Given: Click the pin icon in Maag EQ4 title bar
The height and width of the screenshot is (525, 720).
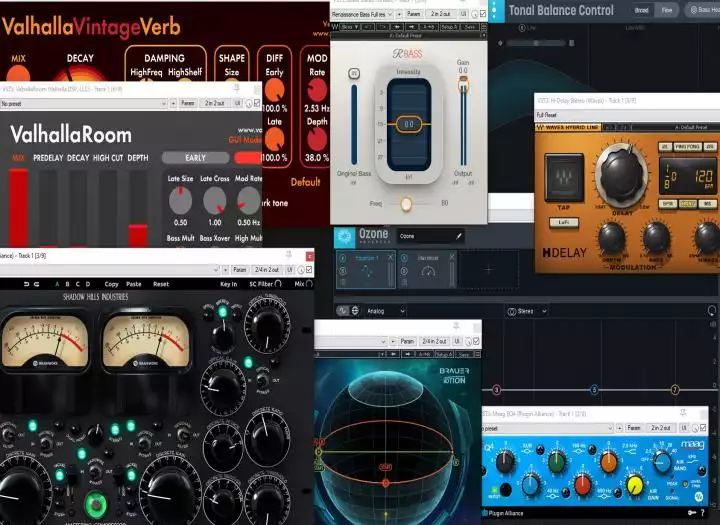Looking at the screenshot, I should 683,412.
